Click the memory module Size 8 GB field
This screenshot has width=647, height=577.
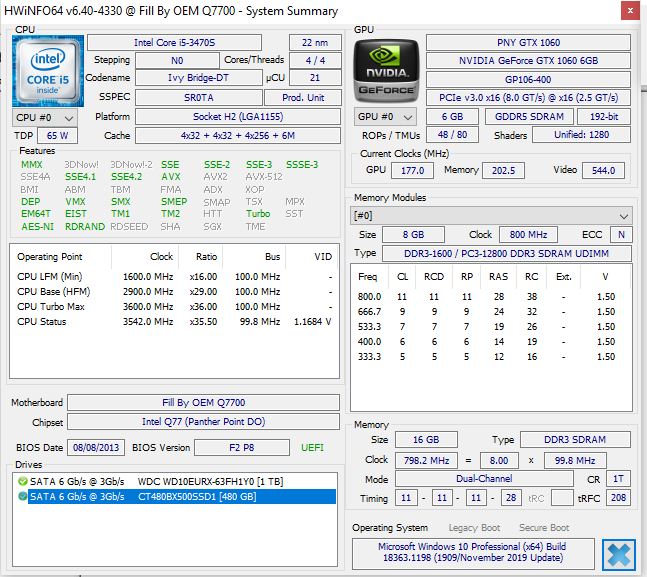(x=413, y=234)
